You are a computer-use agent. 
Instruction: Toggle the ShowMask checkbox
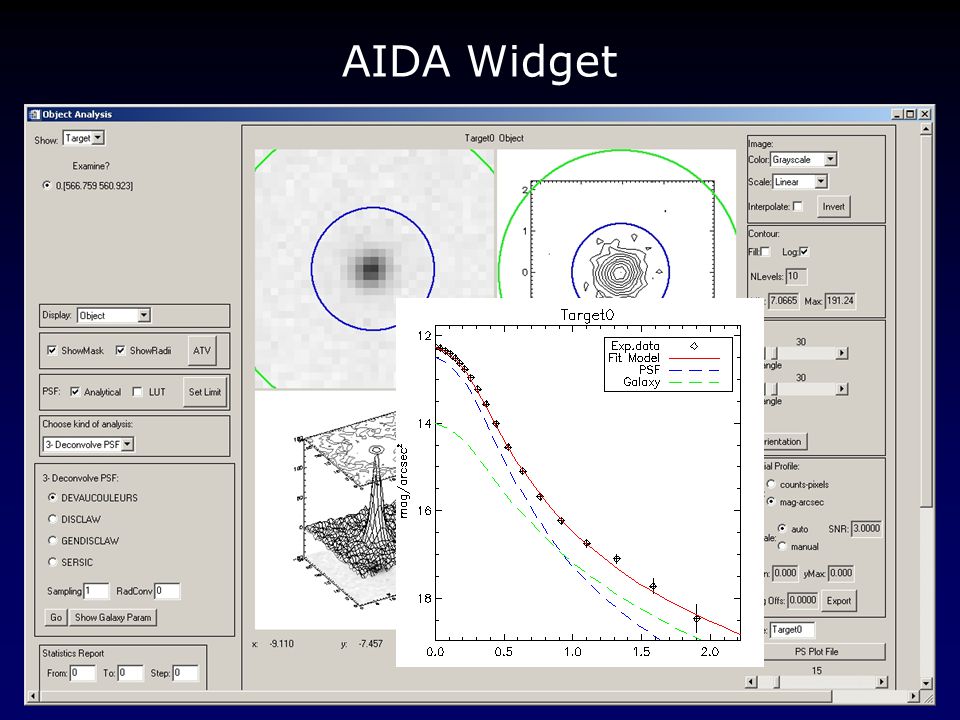[52, 350]
